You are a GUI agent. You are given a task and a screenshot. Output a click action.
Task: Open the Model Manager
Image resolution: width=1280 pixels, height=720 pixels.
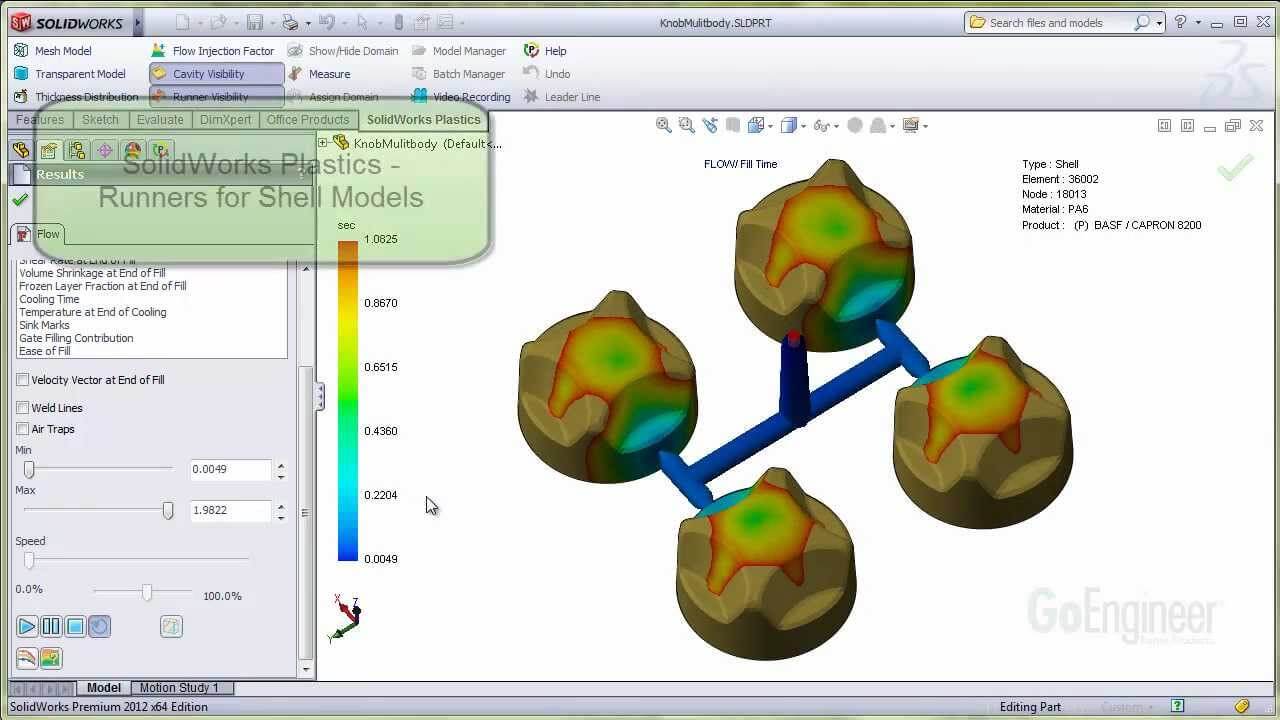click(458, 51)
